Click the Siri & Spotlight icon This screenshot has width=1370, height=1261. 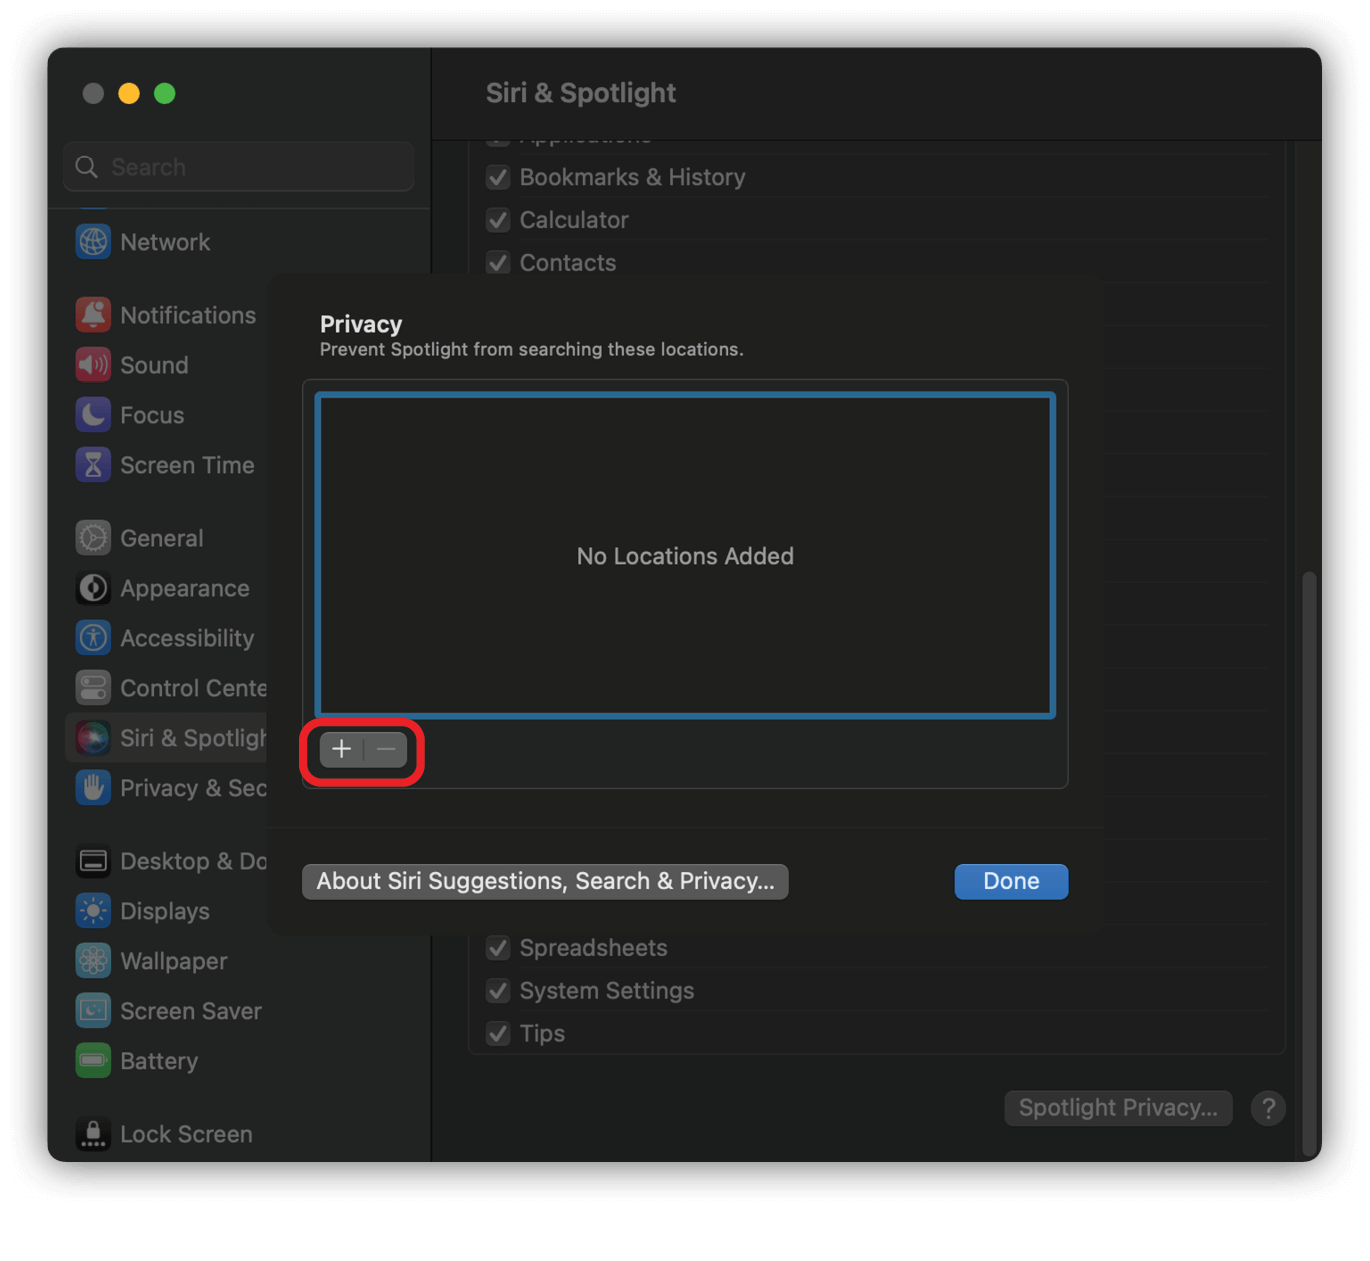tap(93, 738)
